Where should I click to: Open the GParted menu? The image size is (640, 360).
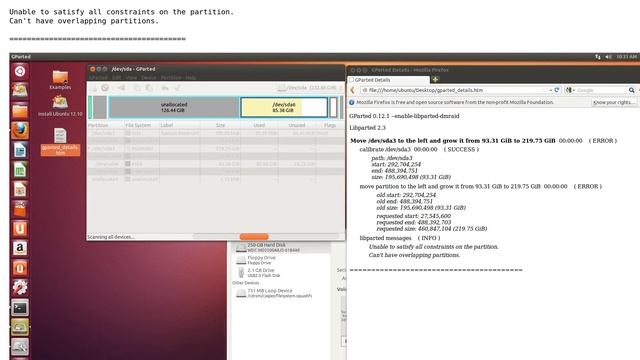98,78
